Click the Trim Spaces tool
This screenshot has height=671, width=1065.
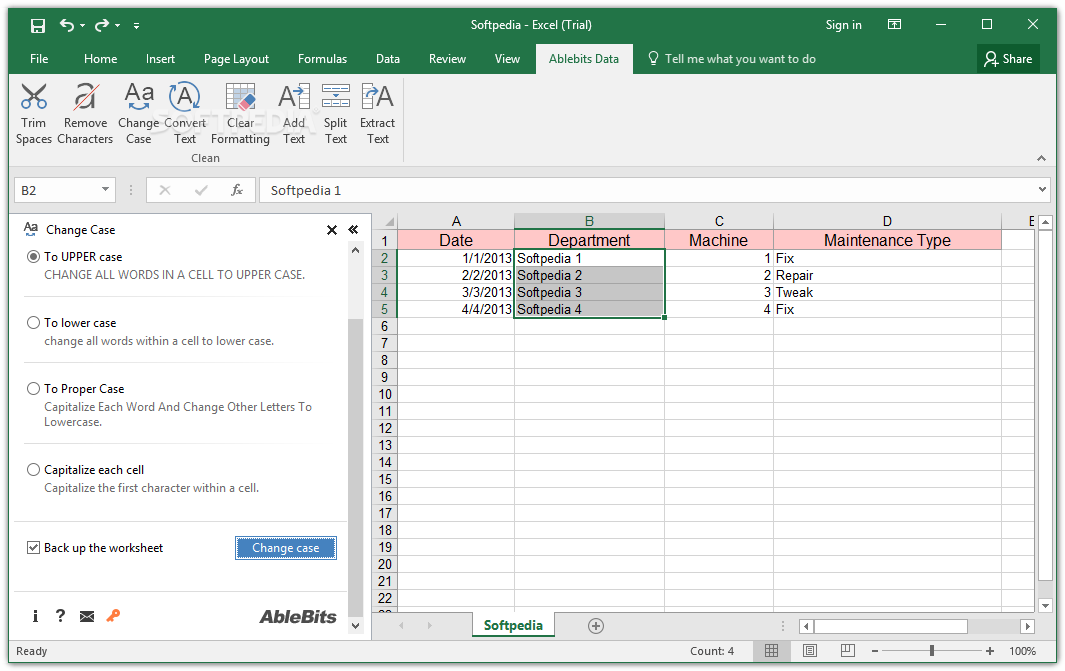tap(33, 113)
